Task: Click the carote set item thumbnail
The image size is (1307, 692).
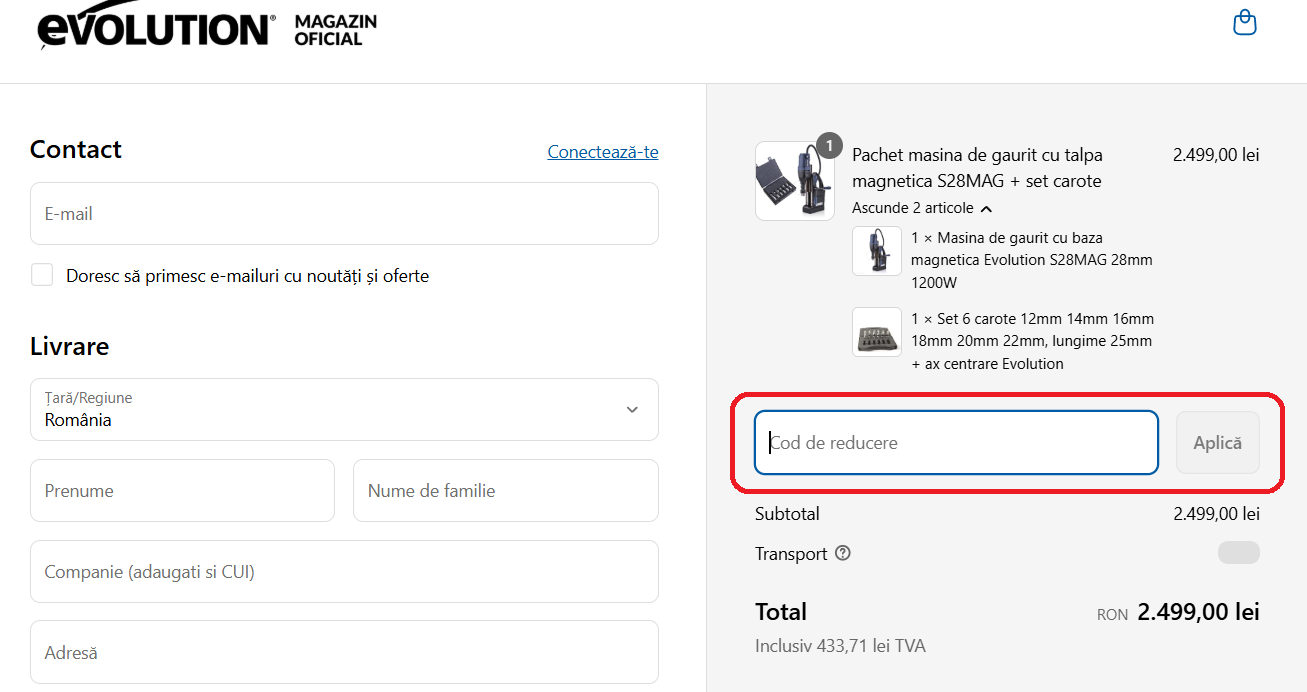Action: pos(877,331)
